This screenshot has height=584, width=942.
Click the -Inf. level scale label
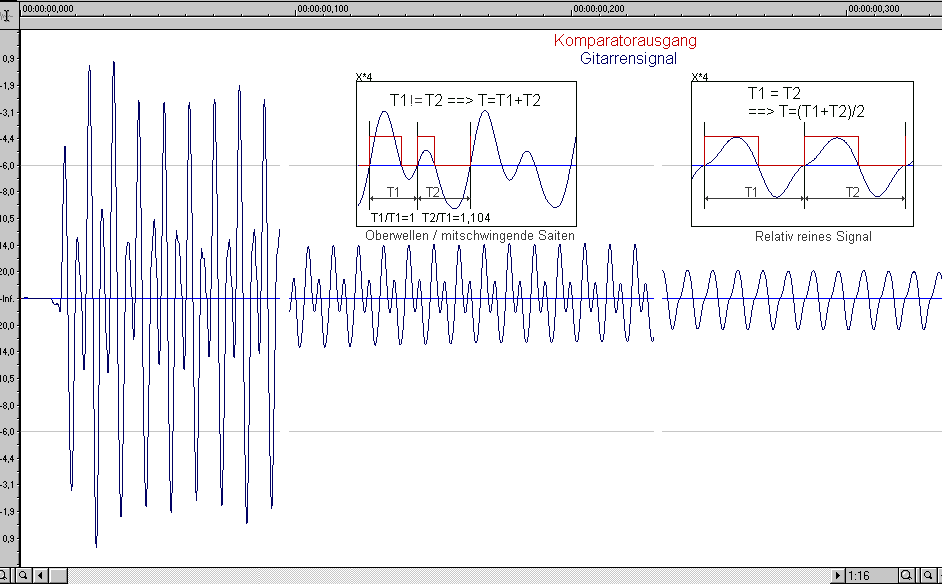8,298
